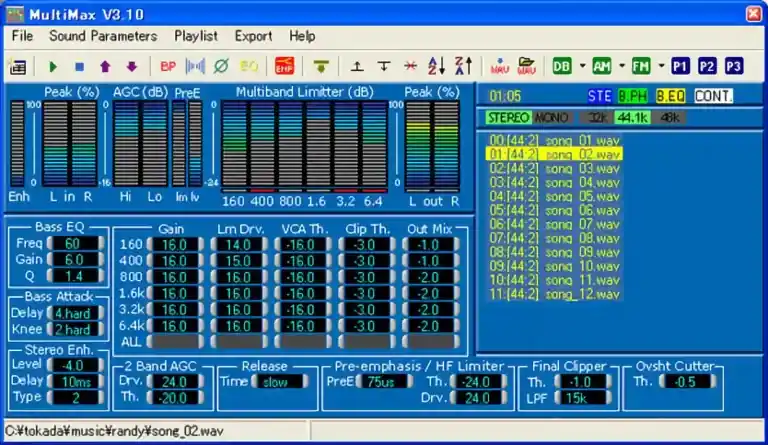Click the insert-below arrow icon
768x445 pixels.
tap(384, 66)
